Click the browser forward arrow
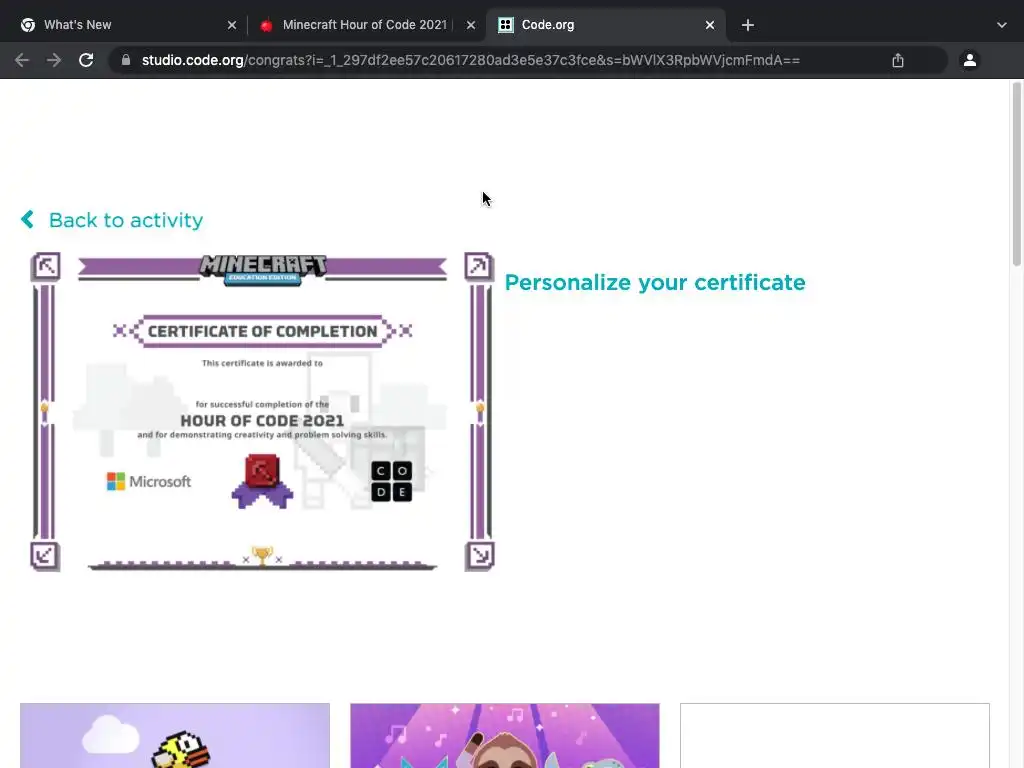This screenshot has height=768, width=1024. click(x=54, y=60)
